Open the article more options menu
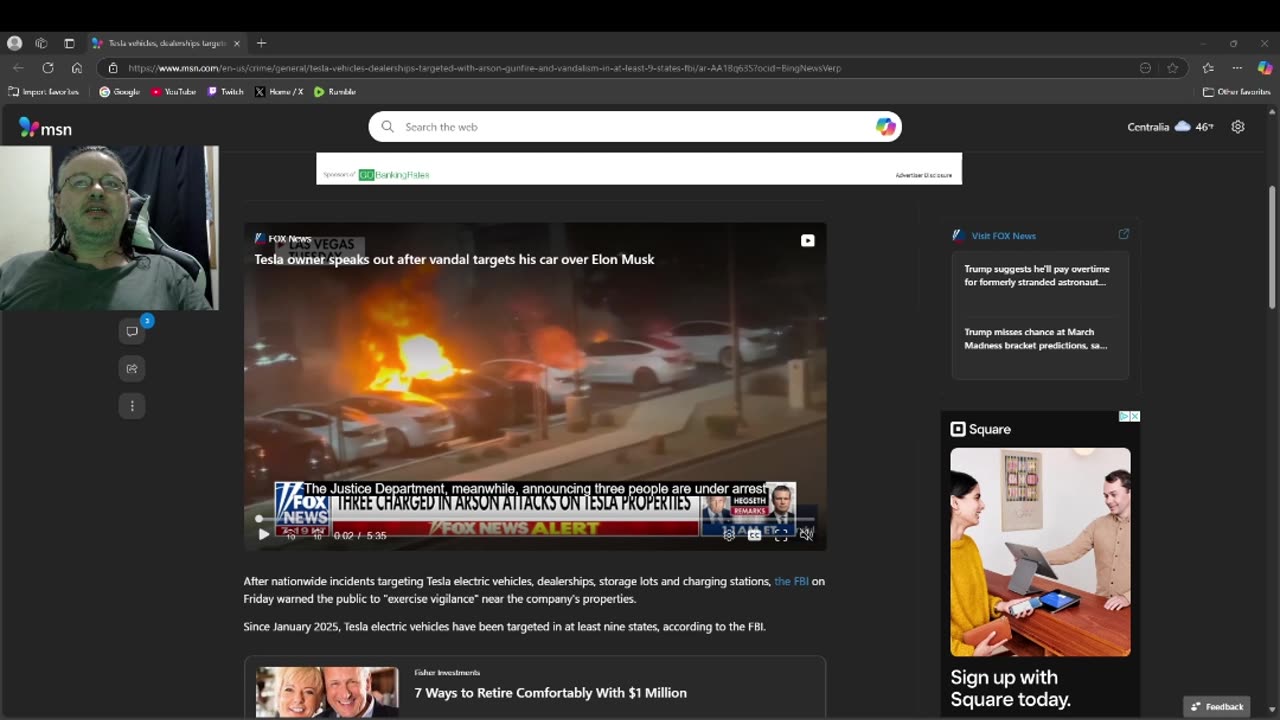1280x720 pixels. pyautogui.click(x=132, y=406)
